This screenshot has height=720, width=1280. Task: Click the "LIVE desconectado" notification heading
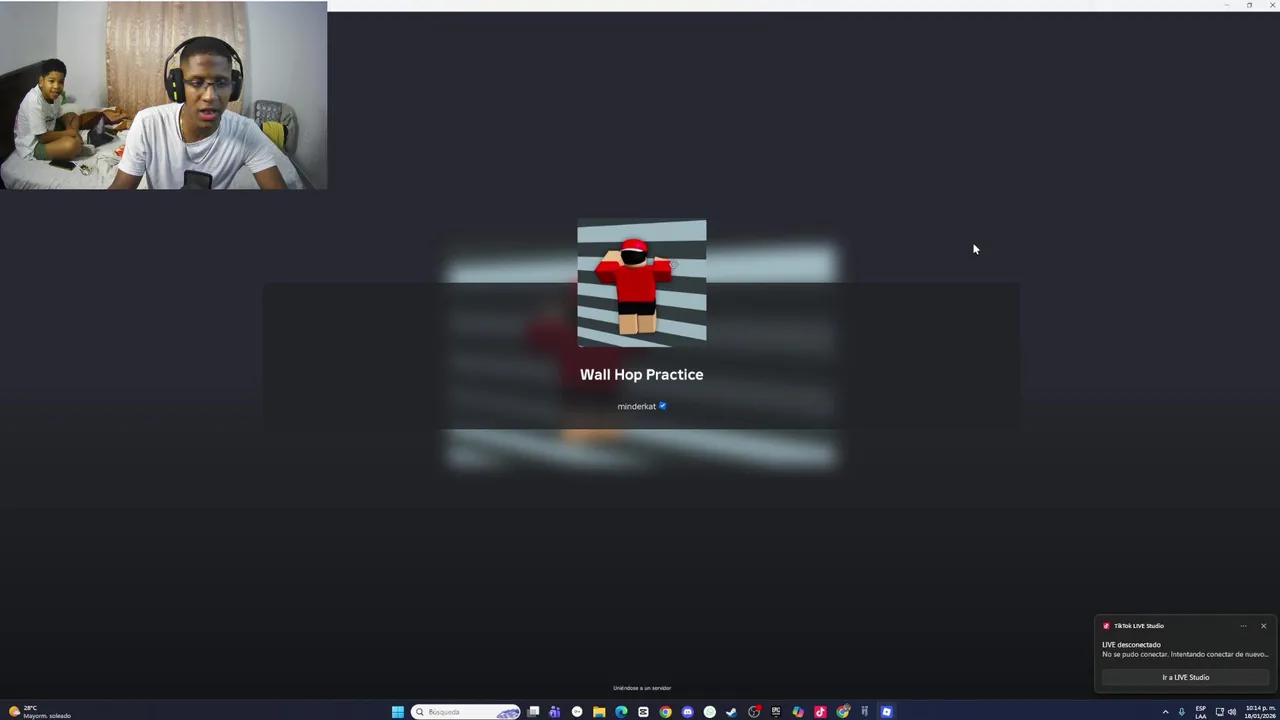tap(1131, 644)
